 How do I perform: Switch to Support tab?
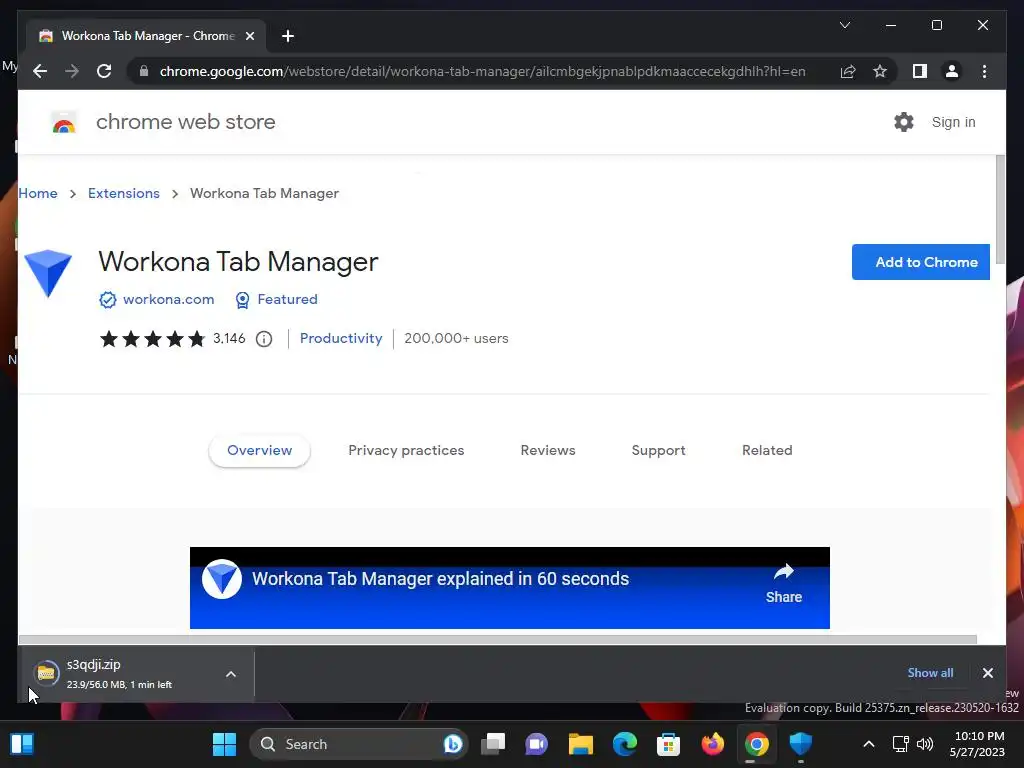click(658, 451)
